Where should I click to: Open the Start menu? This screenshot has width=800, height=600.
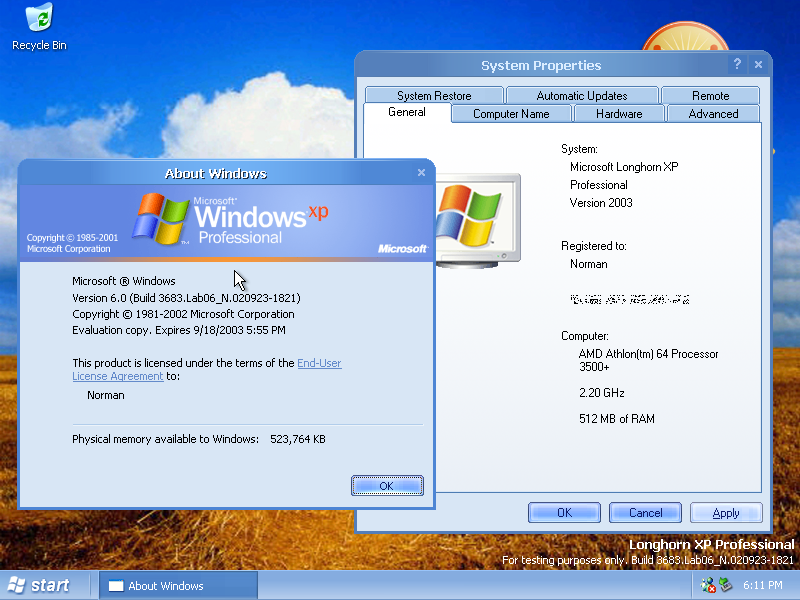[x=40, y=585]
